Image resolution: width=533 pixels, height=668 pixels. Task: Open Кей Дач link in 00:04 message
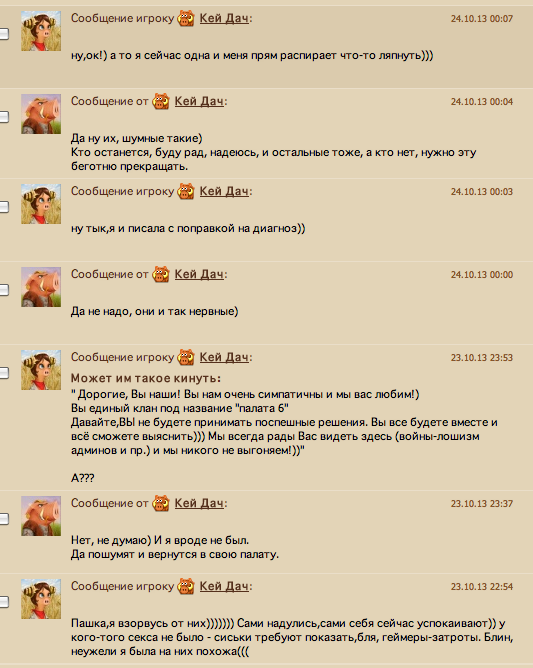(x=199, y=101)
